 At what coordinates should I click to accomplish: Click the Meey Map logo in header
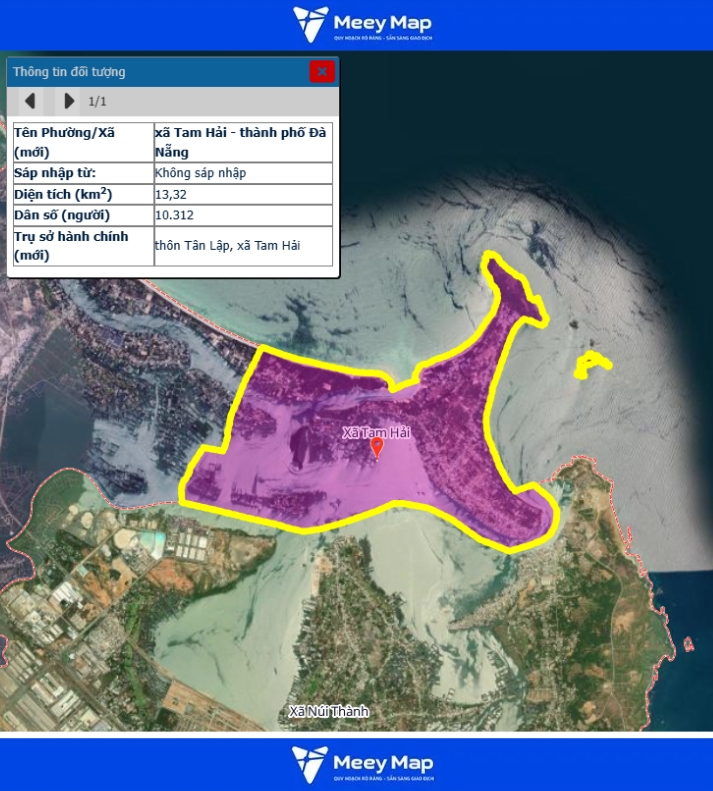tap(362, 25)
